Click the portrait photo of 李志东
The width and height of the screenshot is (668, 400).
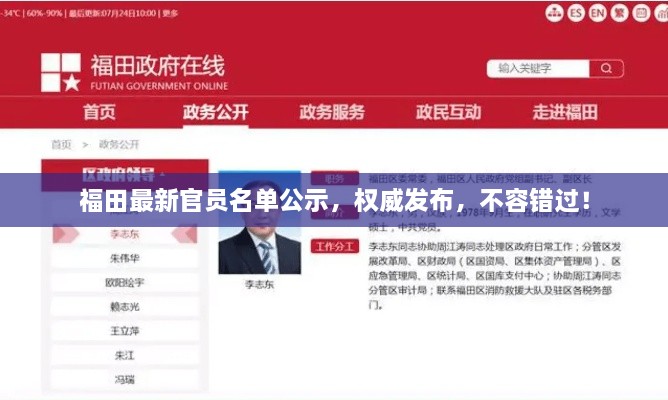point(259,222)
